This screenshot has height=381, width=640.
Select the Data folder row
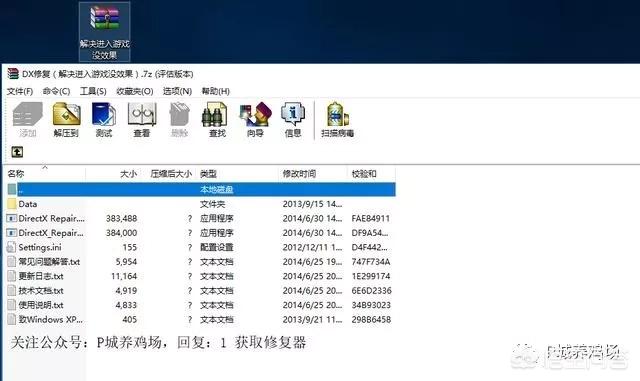[200, 204]
